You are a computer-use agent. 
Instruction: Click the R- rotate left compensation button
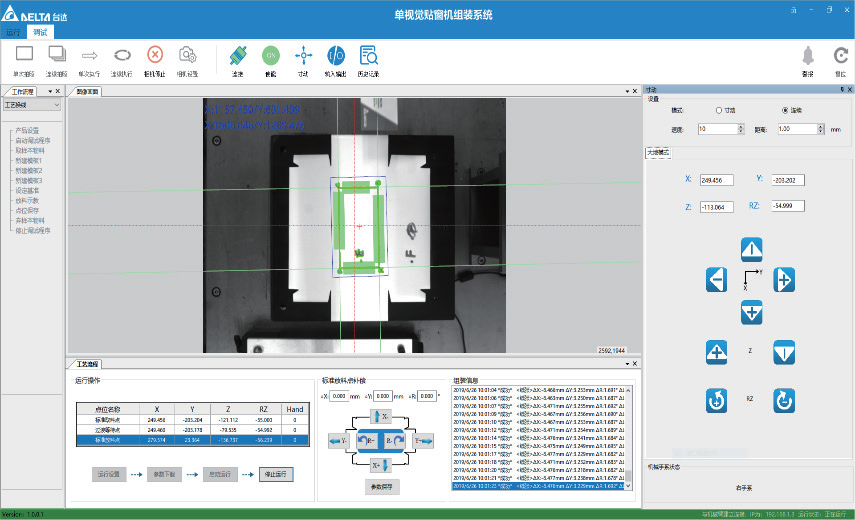pos(368,440)
